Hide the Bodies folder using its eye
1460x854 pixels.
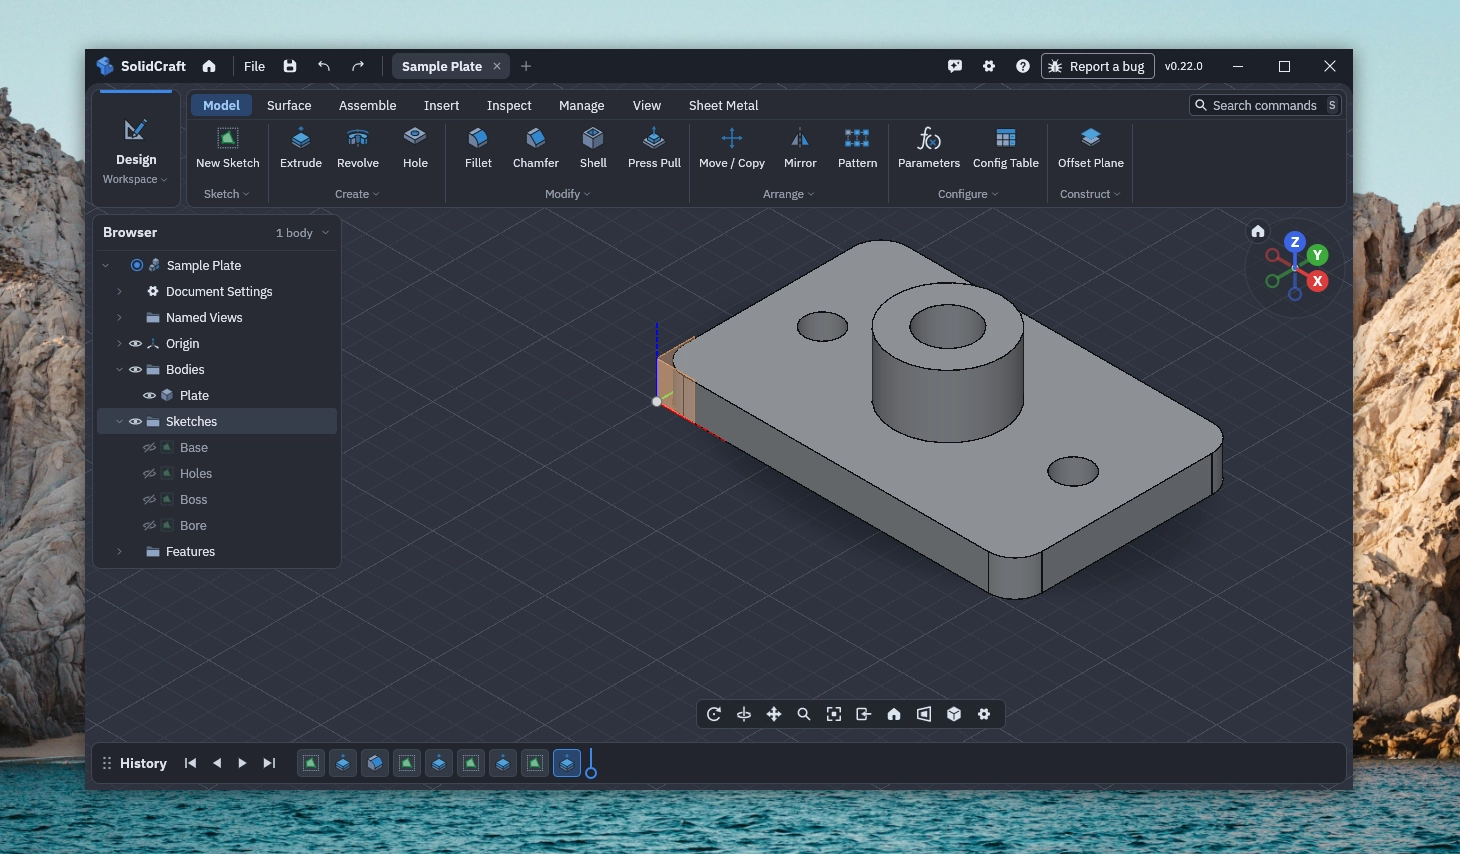pyautogui.click(x=135, y=370)
